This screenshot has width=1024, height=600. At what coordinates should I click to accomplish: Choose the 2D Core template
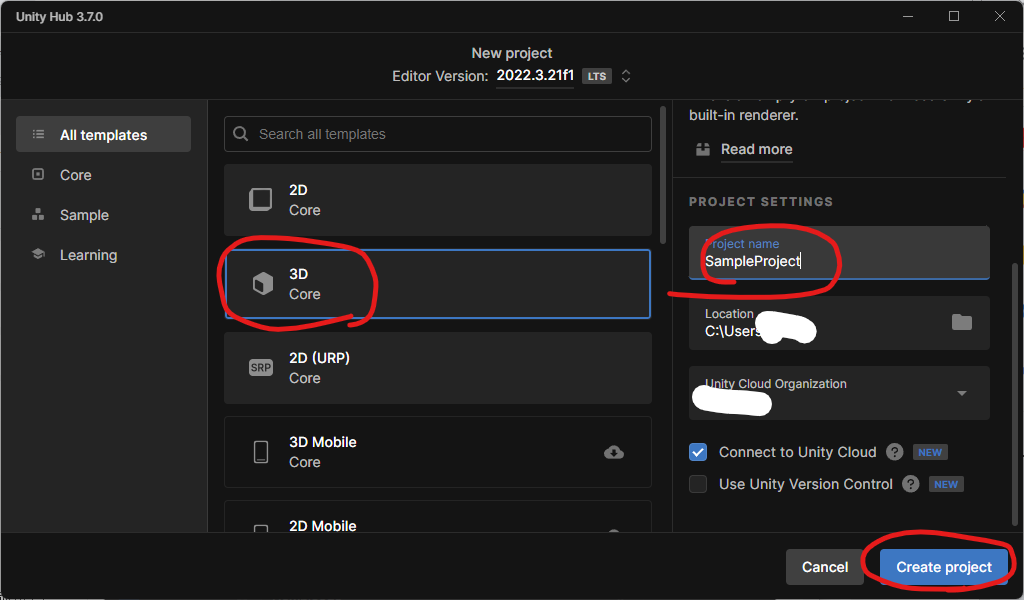click(x=438, y=200)
